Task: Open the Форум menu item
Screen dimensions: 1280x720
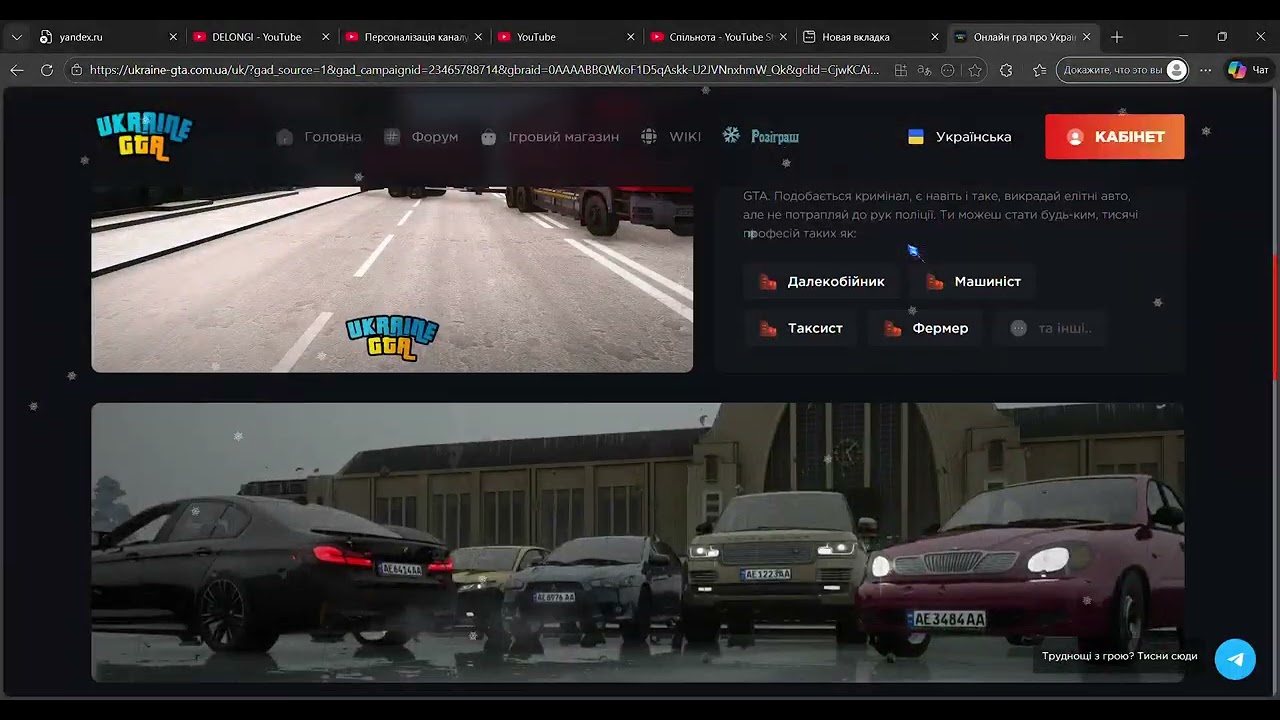Action: click(421, 137)
